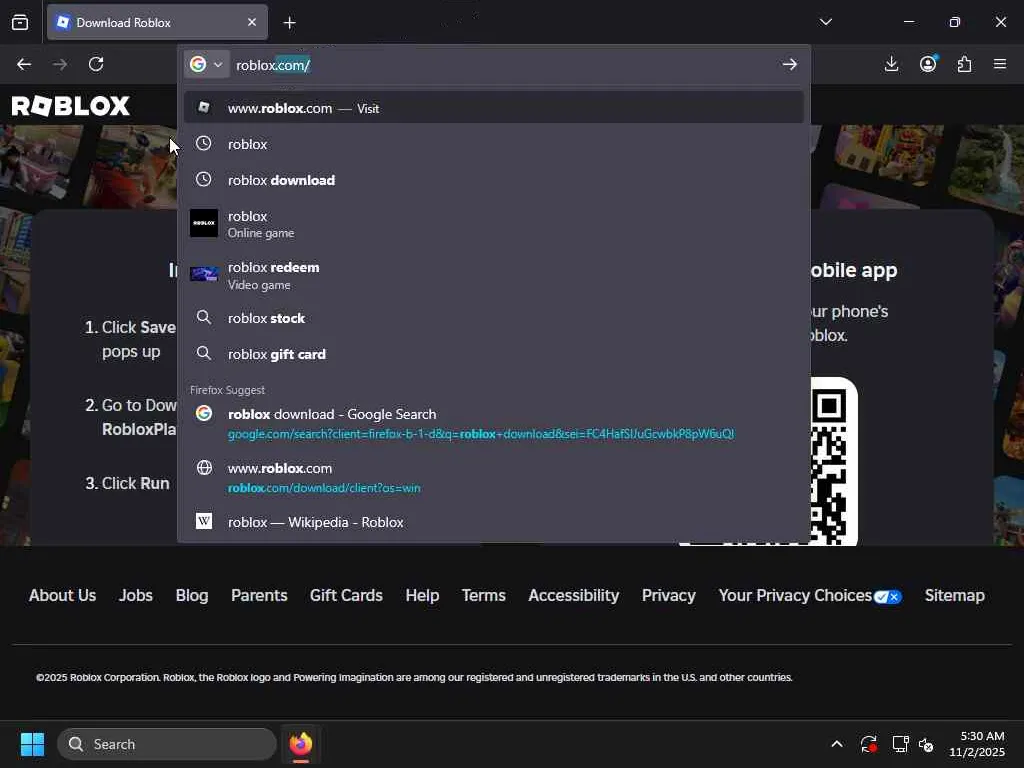The height and width of the screenshot is (768, 1024).
Task: Click the Firefox taskbar icon
Action: click(300, 744)
